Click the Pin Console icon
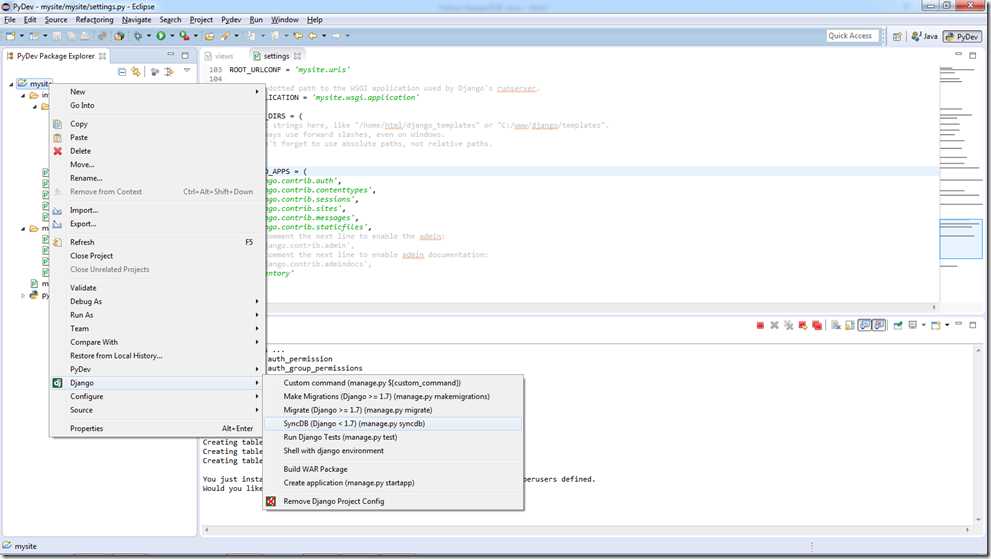This screenshot has height=559, width=991. click(x=898, y=325)
